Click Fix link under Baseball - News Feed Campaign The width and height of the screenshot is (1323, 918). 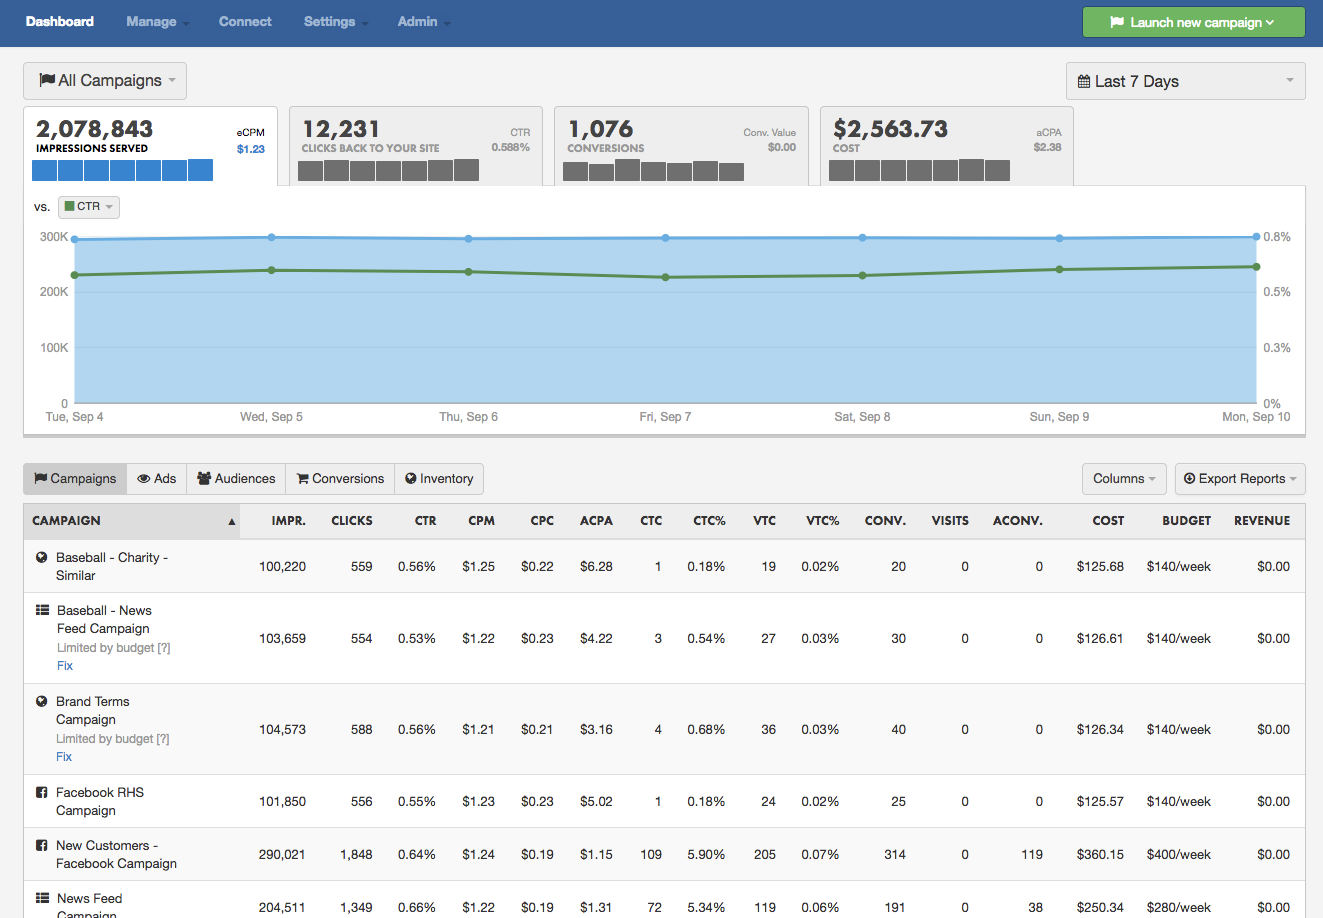pos(65,666)
